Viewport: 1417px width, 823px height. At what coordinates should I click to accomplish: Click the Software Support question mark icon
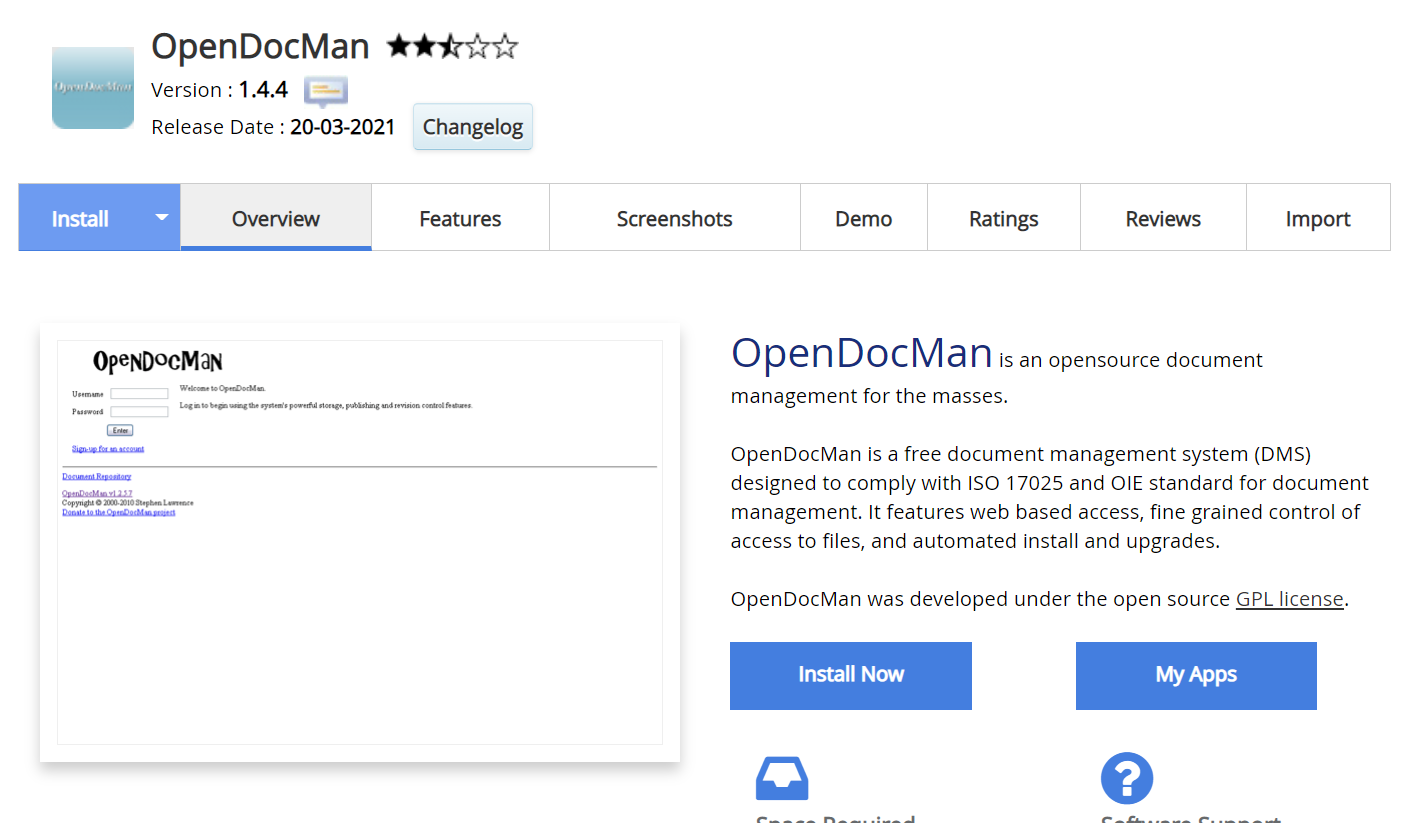point(1127,778)
